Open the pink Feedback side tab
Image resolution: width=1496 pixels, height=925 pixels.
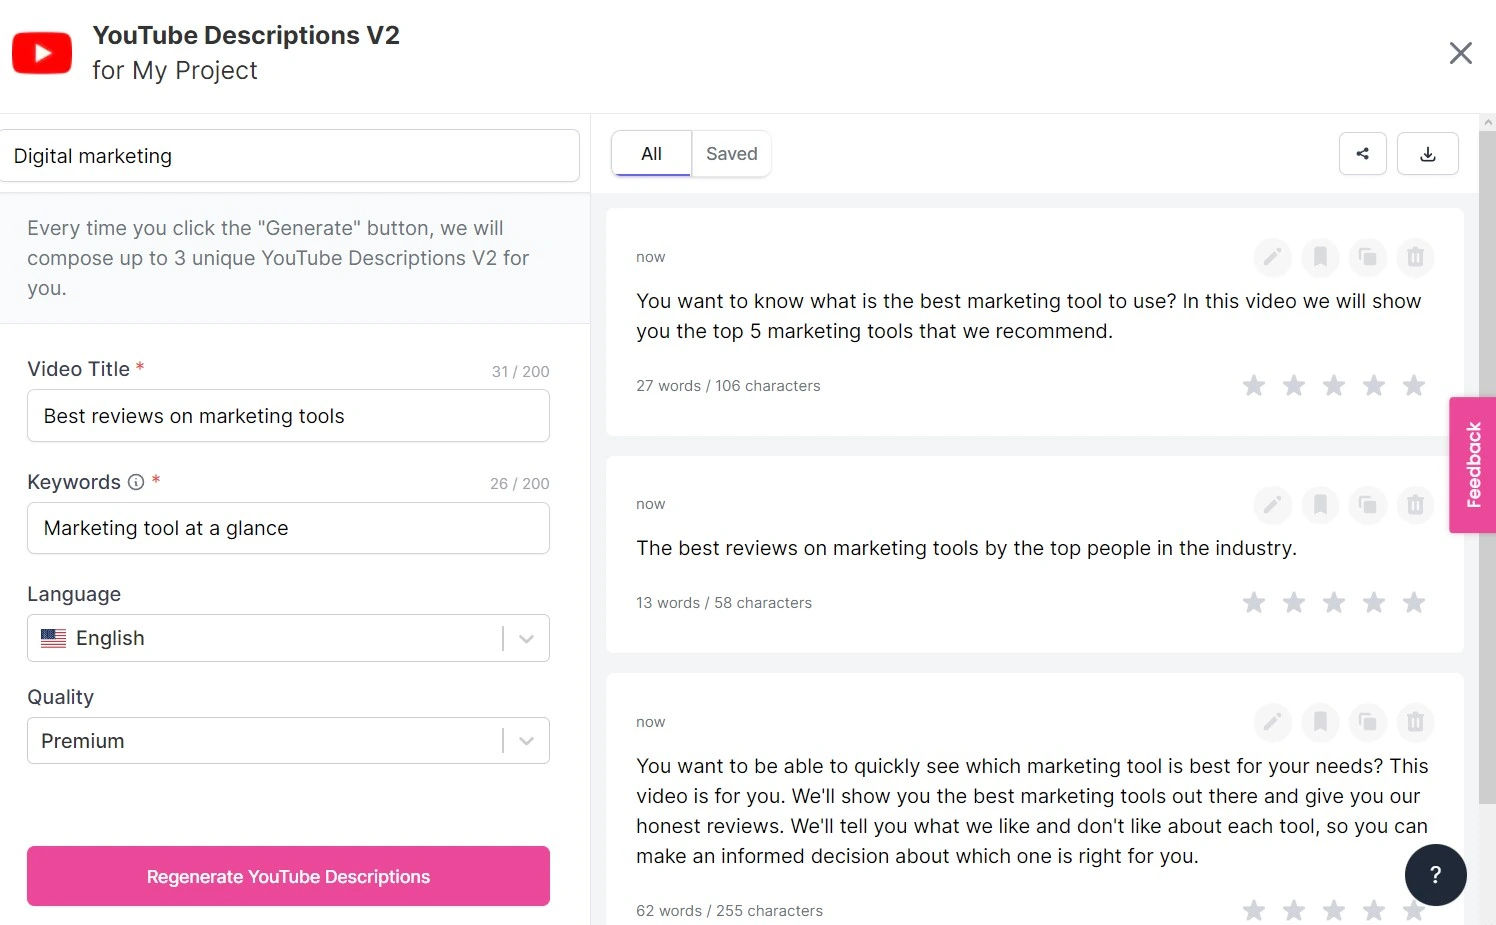(x=1473, y=465)
